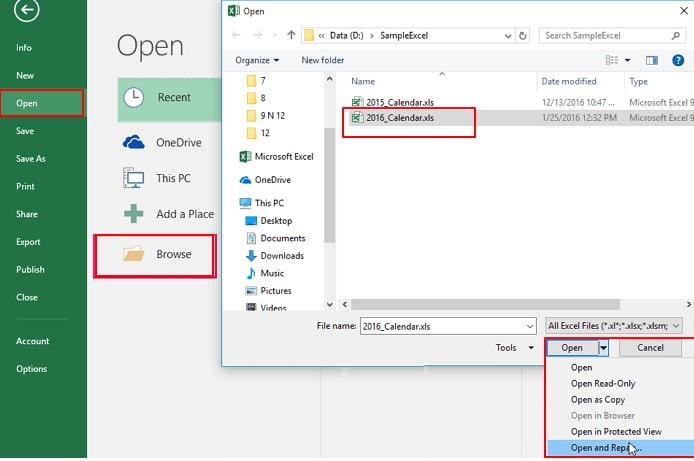Choose Open Read-Only from the menu
This screenshot has width=694, height=461.
[x=603, y=384]
